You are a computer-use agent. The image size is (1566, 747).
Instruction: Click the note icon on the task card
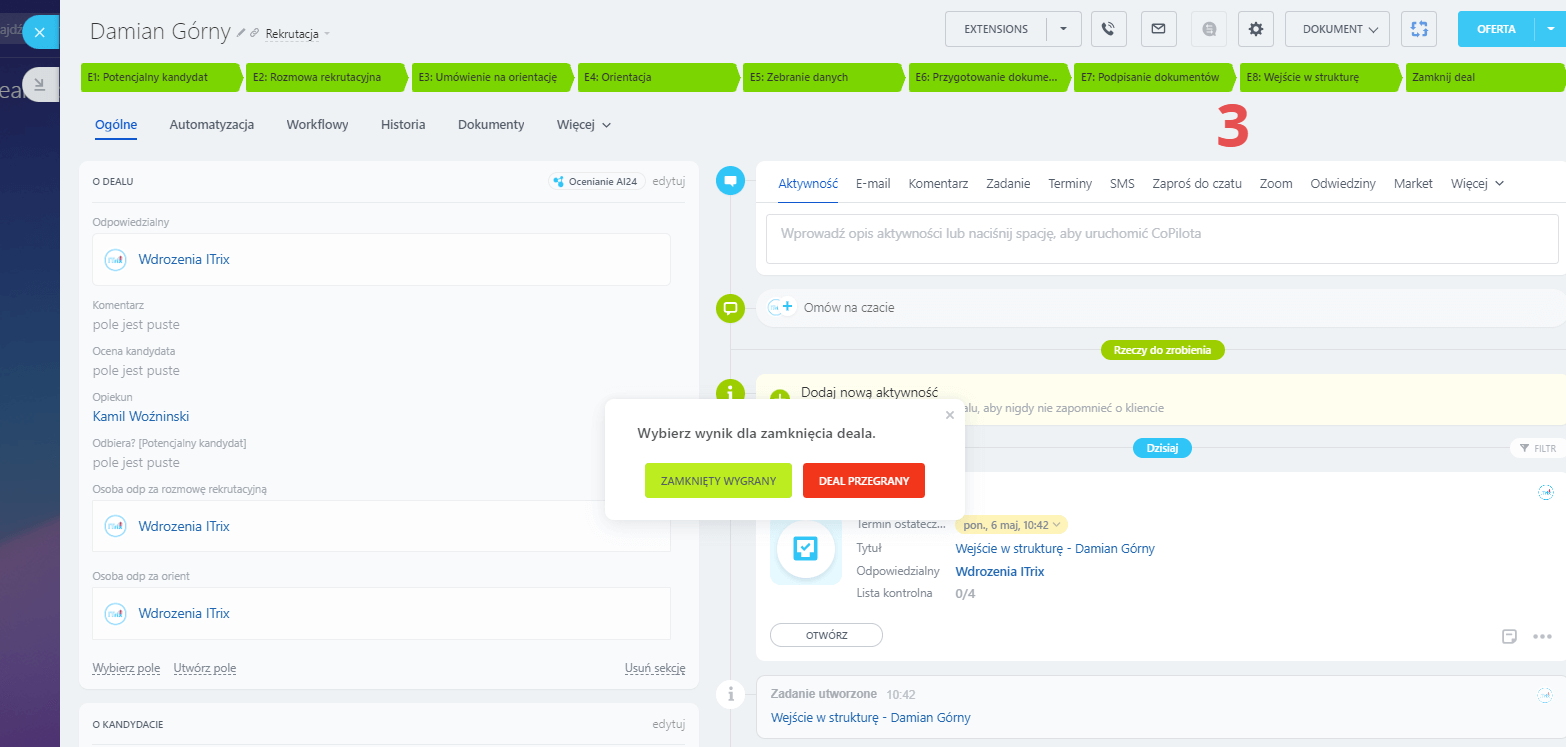pyautogui.click(x=1510, y=636)
